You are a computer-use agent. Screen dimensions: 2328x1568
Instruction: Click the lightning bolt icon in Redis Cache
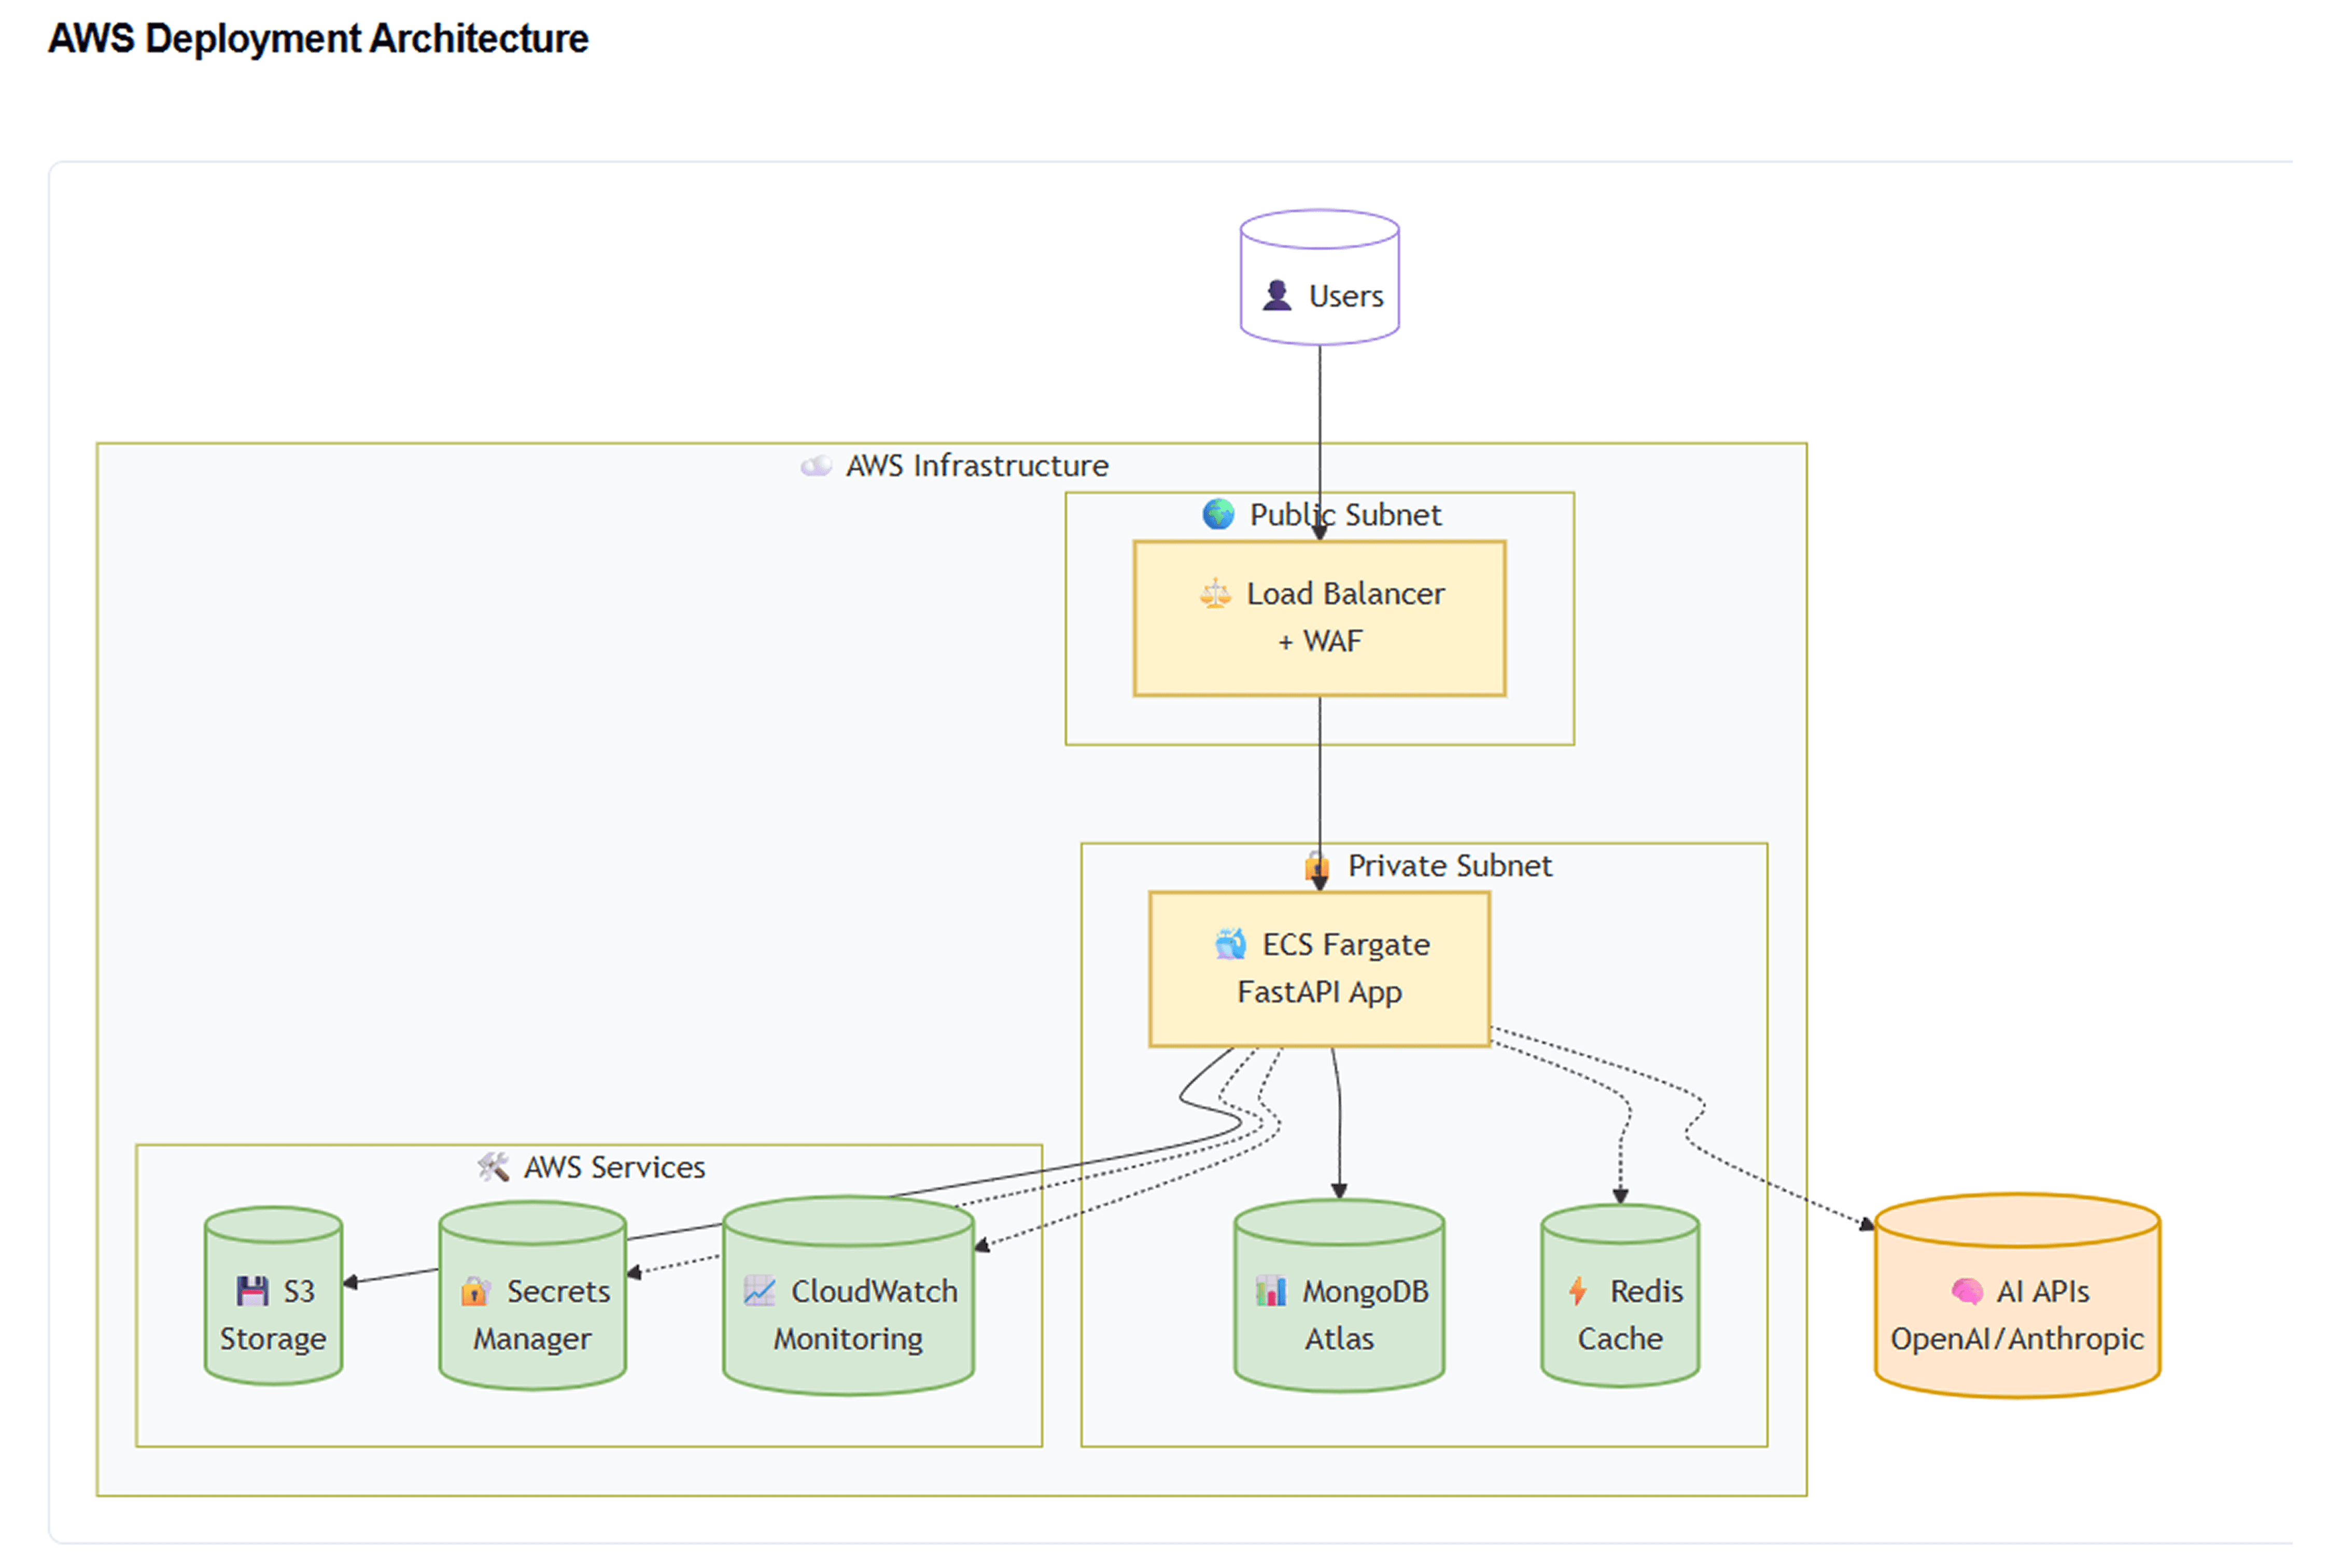[1577, 1291]
